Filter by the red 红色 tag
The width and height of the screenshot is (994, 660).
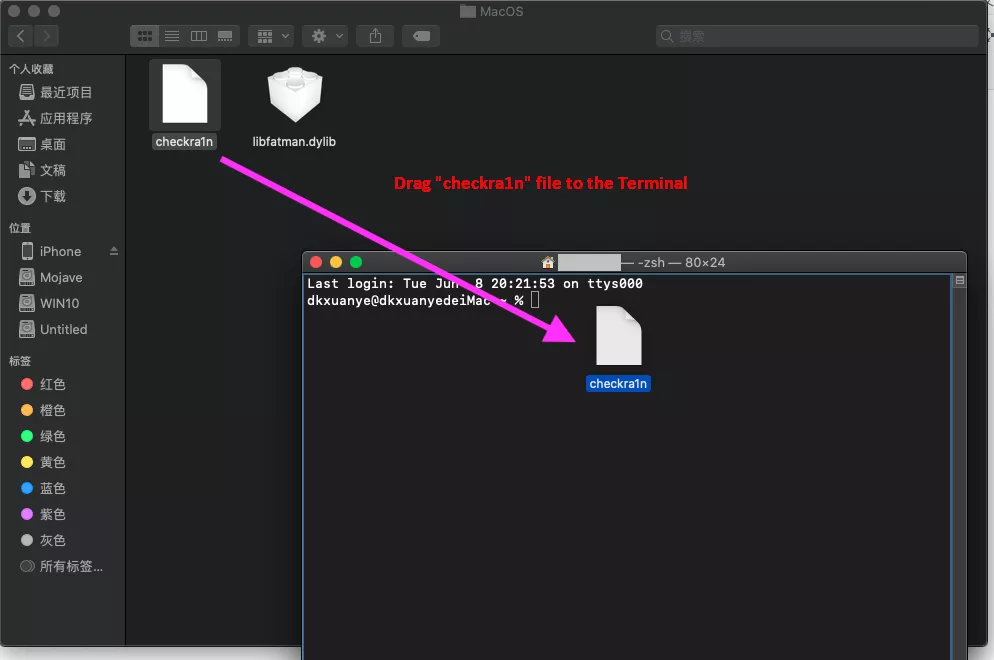[53, 384]
